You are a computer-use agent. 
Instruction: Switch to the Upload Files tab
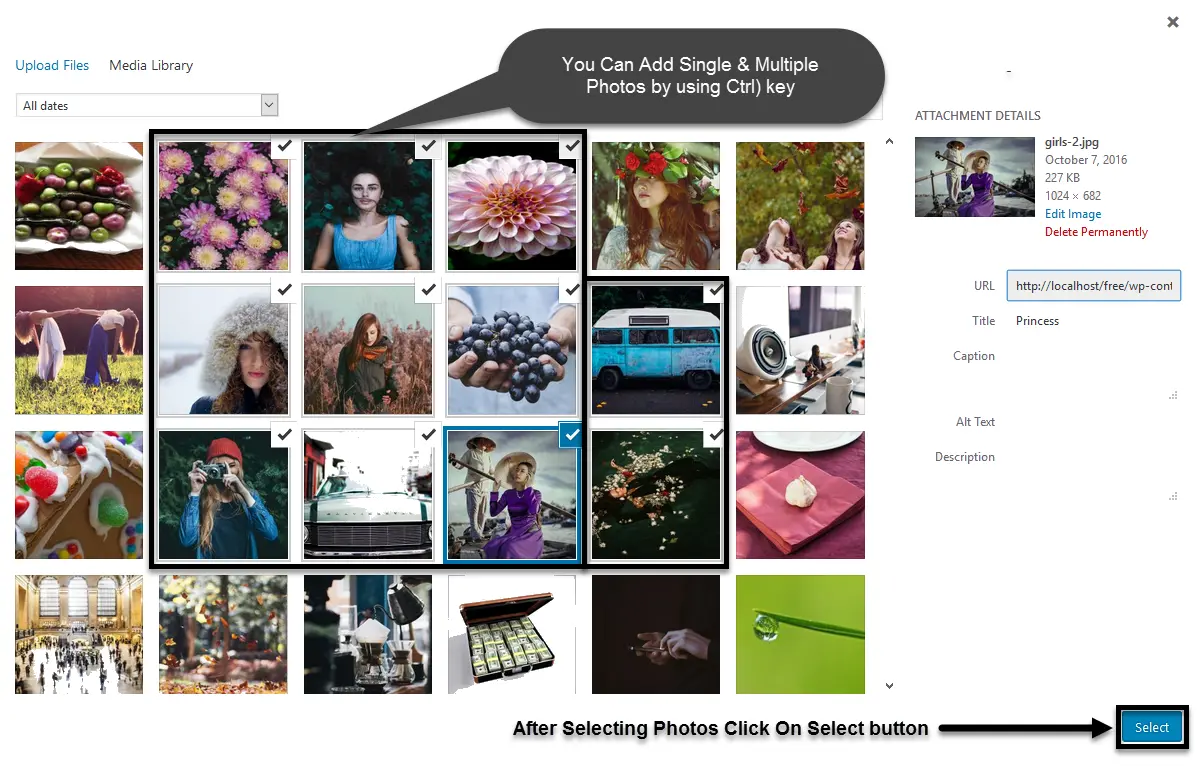(x=52, y=66)
